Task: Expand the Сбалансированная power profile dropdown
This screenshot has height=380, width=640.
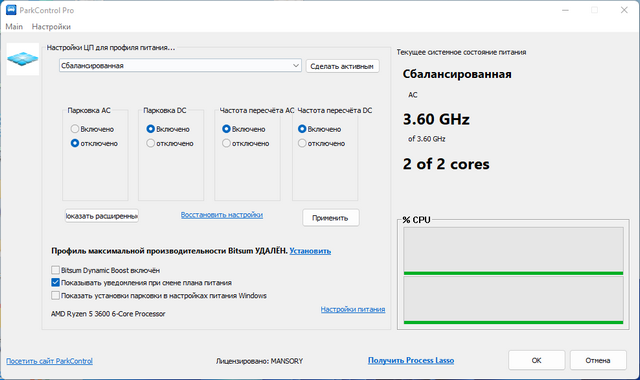Action: click(180, 66)
